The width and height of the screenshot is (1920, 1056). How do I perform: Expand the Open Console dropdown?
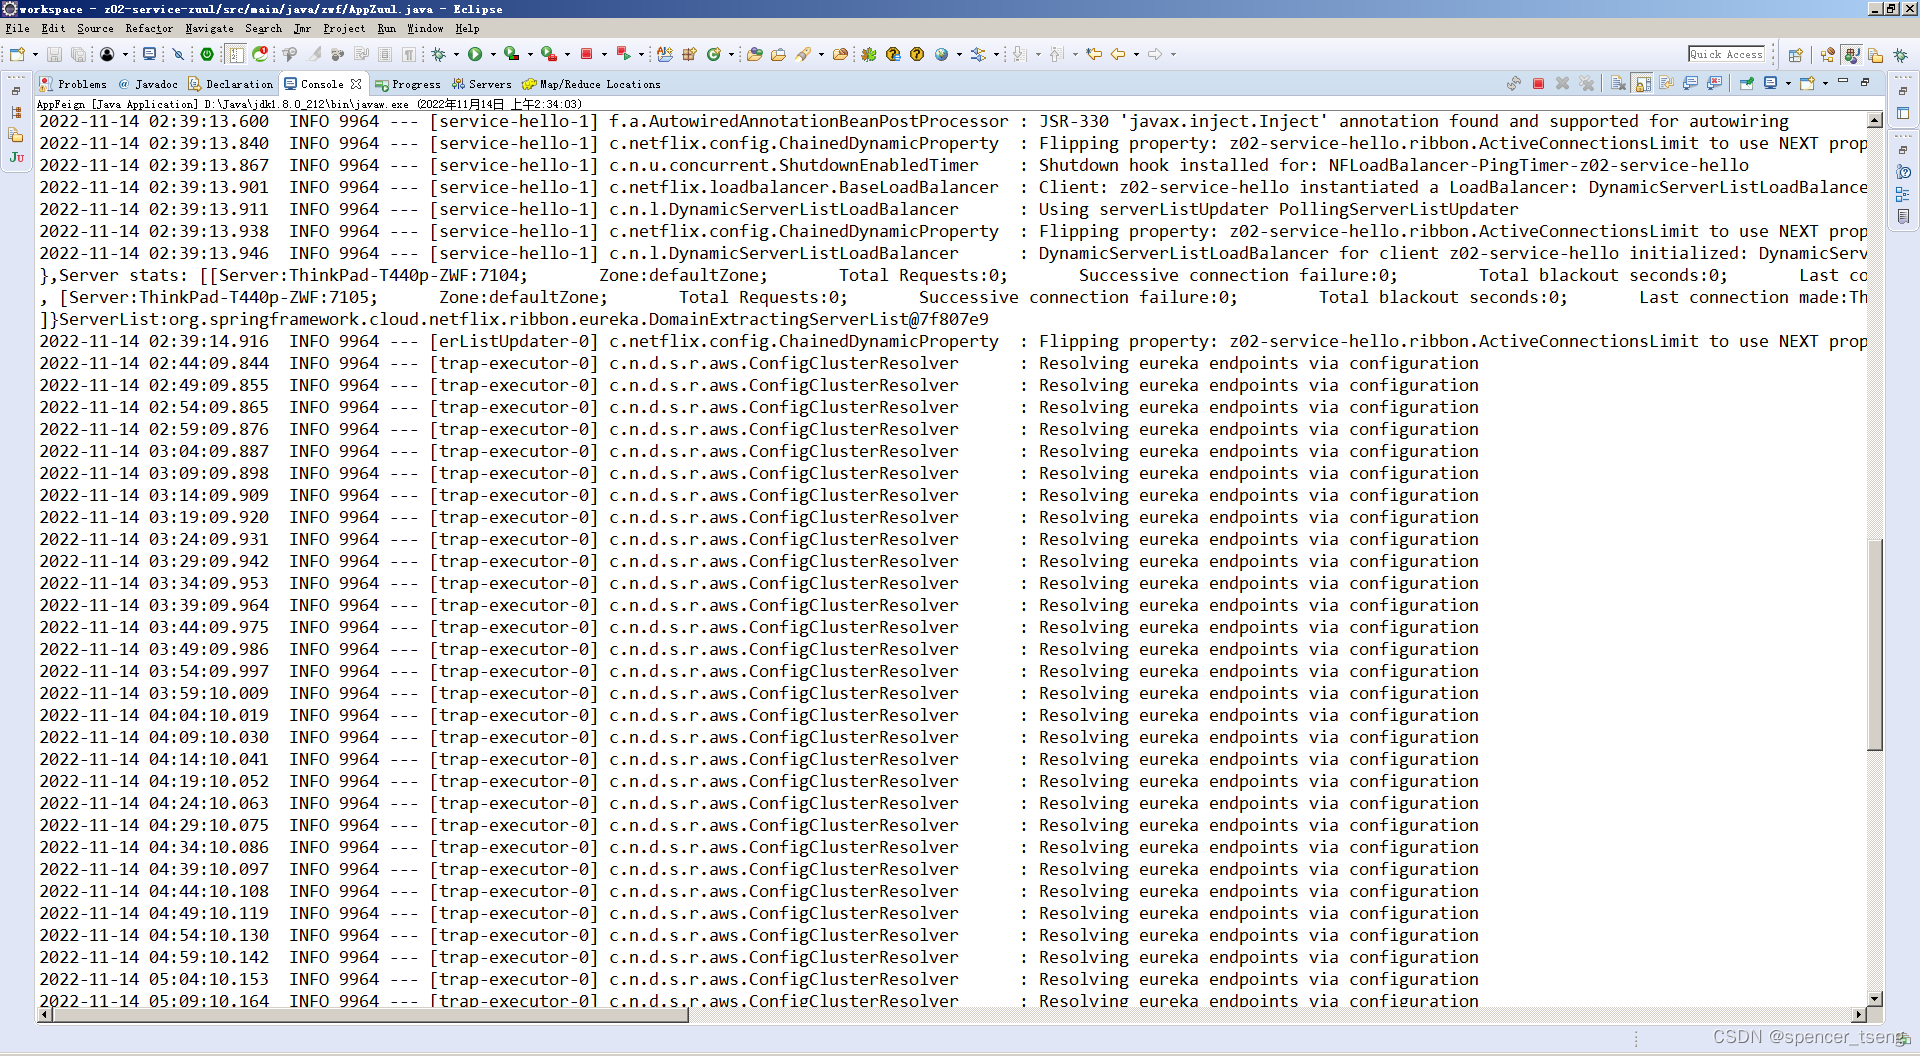(x=1827, y=84)
